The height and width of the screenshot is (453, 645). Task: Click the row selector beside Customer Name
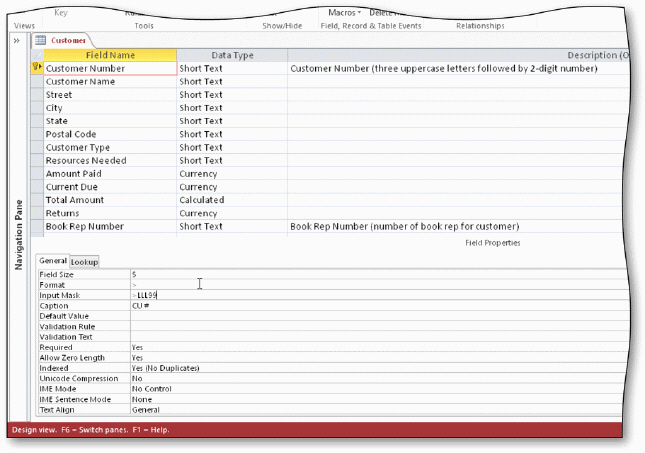(37, 81)
